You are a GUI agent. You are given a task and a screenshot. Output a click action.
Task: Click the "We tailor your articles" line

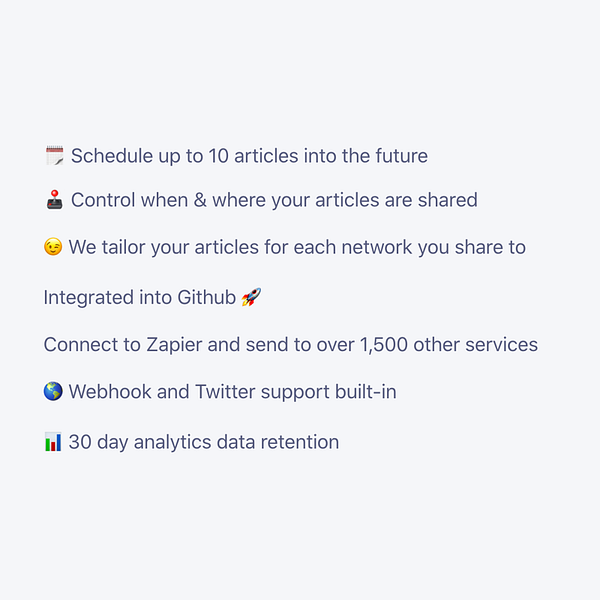(x=297, y=247)
